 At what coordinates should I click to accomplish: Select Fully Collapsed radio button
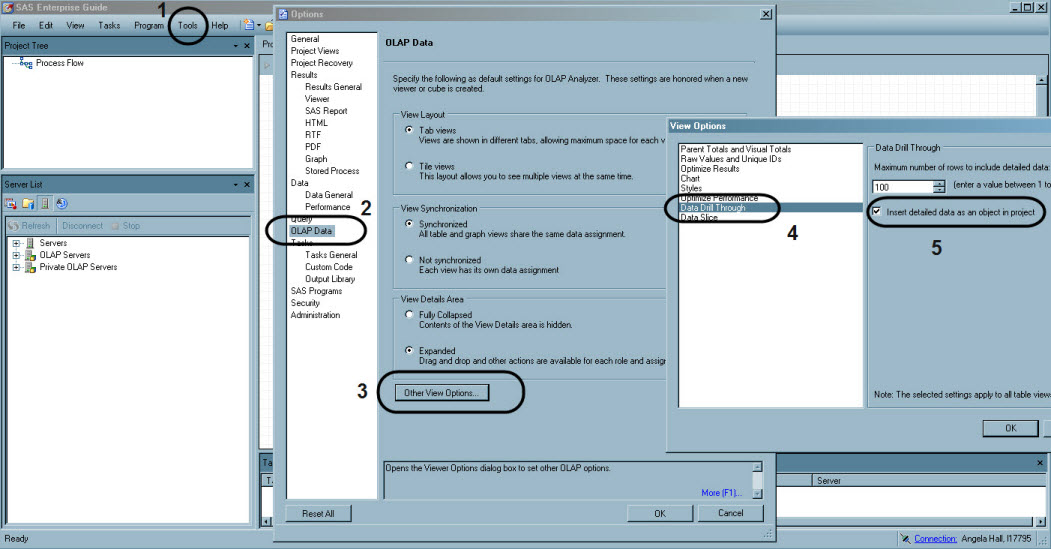tap(409, 314)
